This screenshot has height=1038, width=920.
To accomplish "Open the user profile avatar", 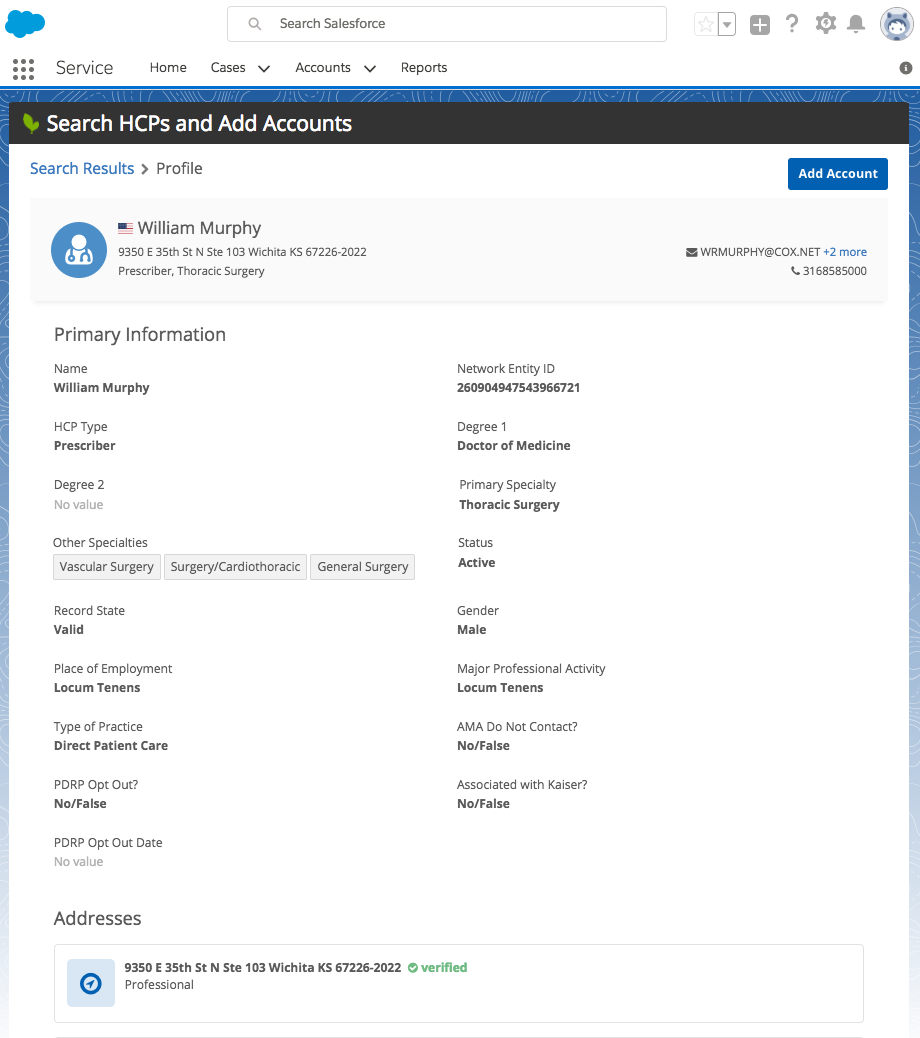I will (896, 24).
